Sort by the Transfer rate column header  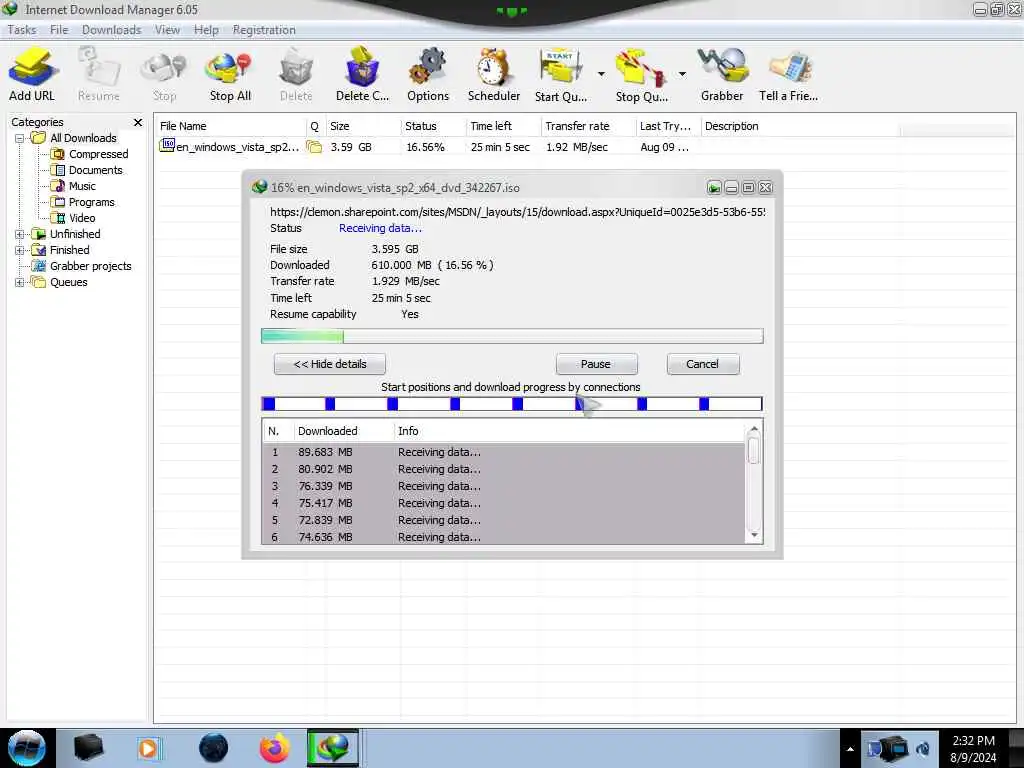pyautogui.click(x=588, y=126)
